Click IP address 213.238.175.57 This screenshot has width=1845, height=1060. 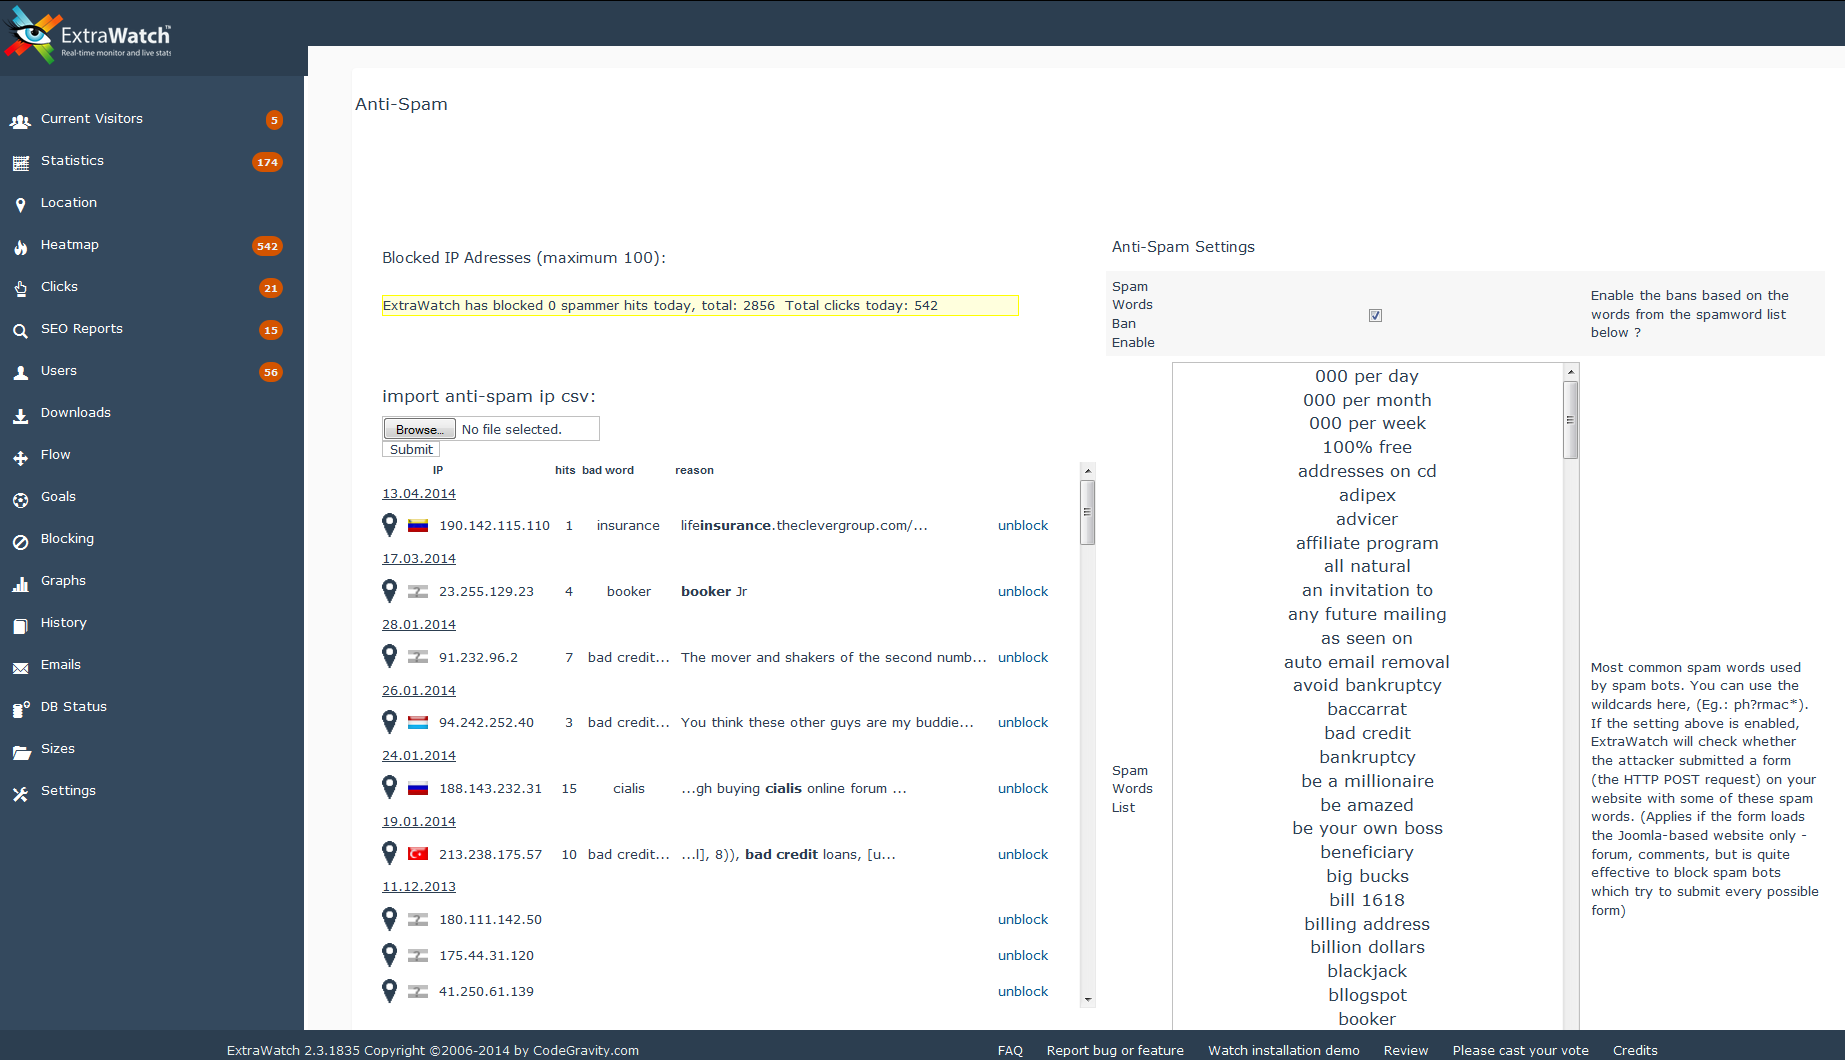click(x=490, y=855)
